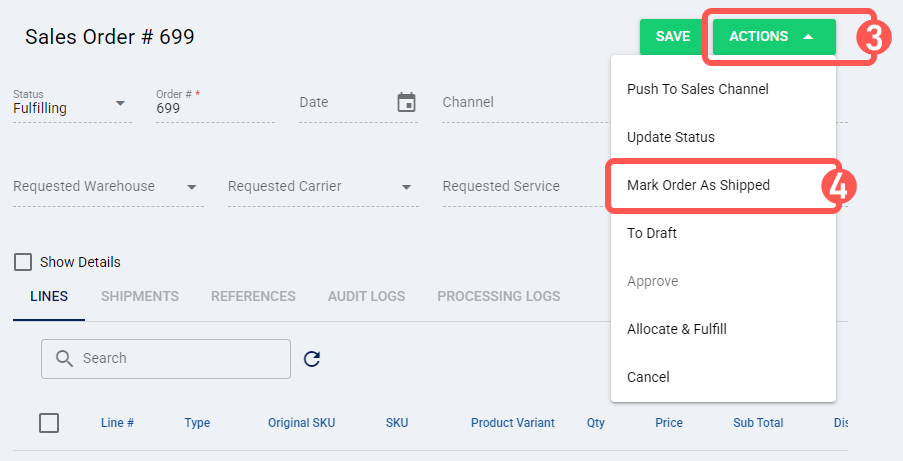
Task: Open the Date calendar picker icon
Action: 407,103
